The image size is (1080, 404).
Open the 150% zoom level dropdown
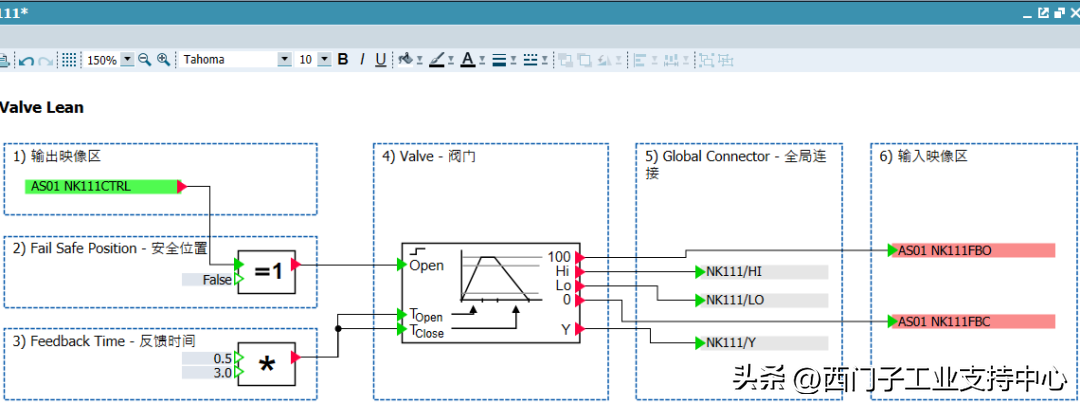click(127, 60)
